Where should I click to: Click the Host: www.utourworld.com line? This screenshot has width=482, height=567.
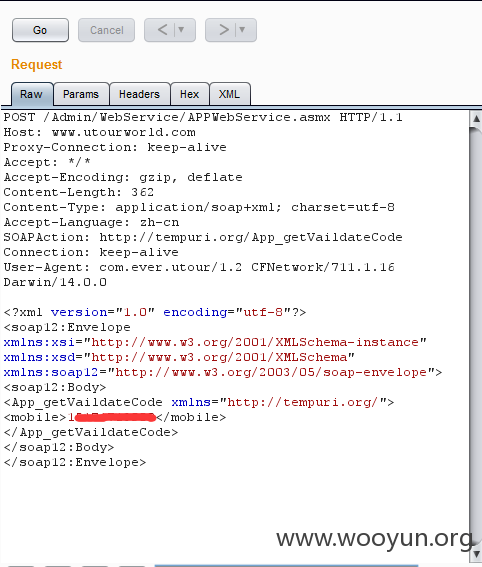[x=99, y=132]
